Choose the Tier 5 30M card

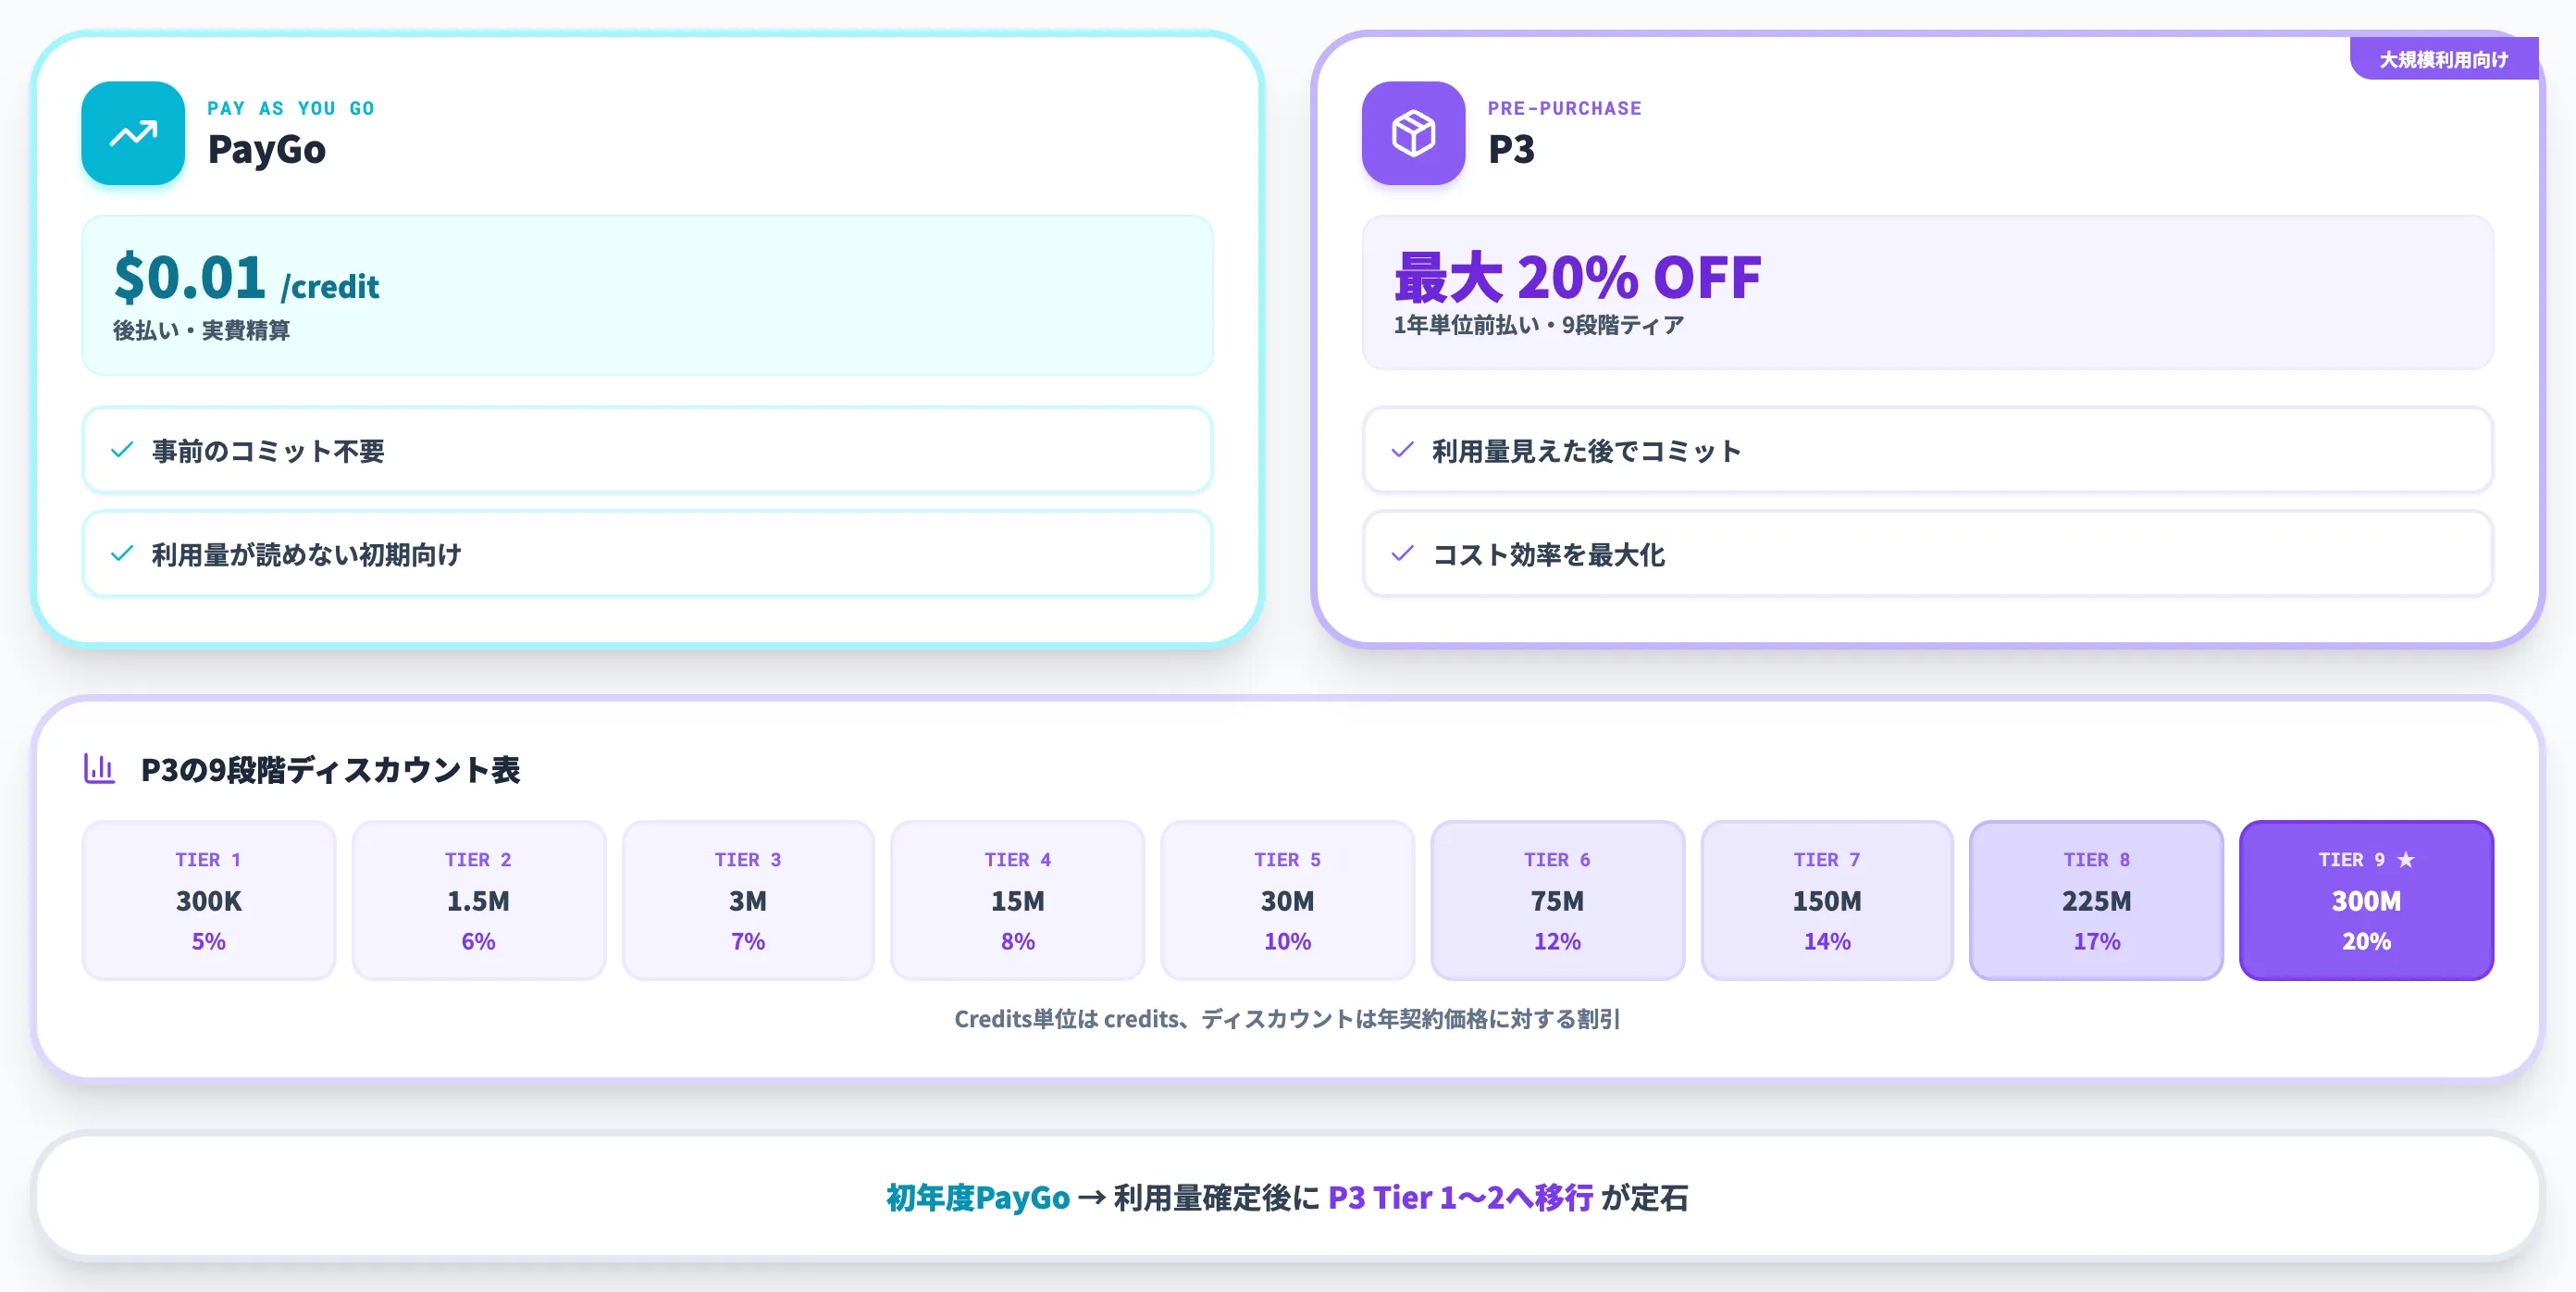pyautogui.click(x=1288, y=900)
